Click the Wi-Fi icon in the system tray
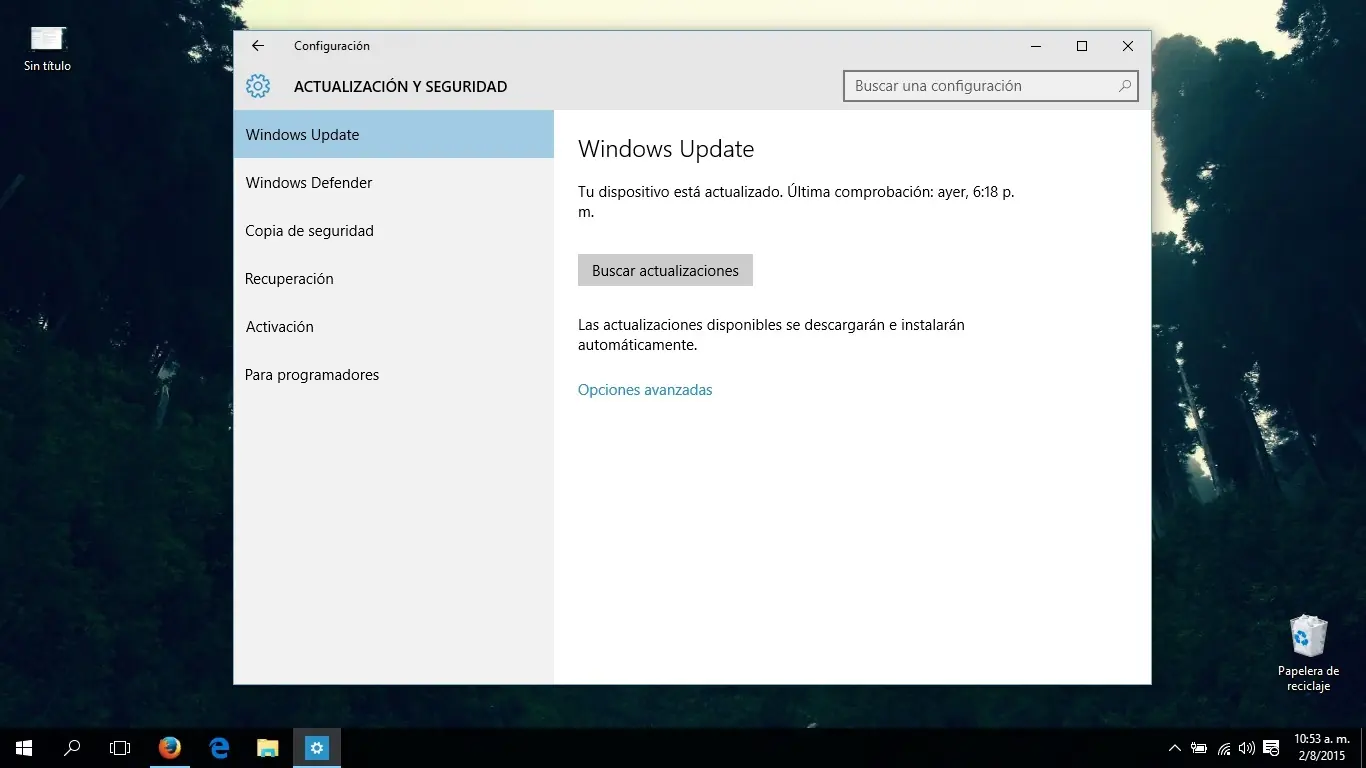The width and height of the screenshot is (1366, 768). coord(1223,748)
